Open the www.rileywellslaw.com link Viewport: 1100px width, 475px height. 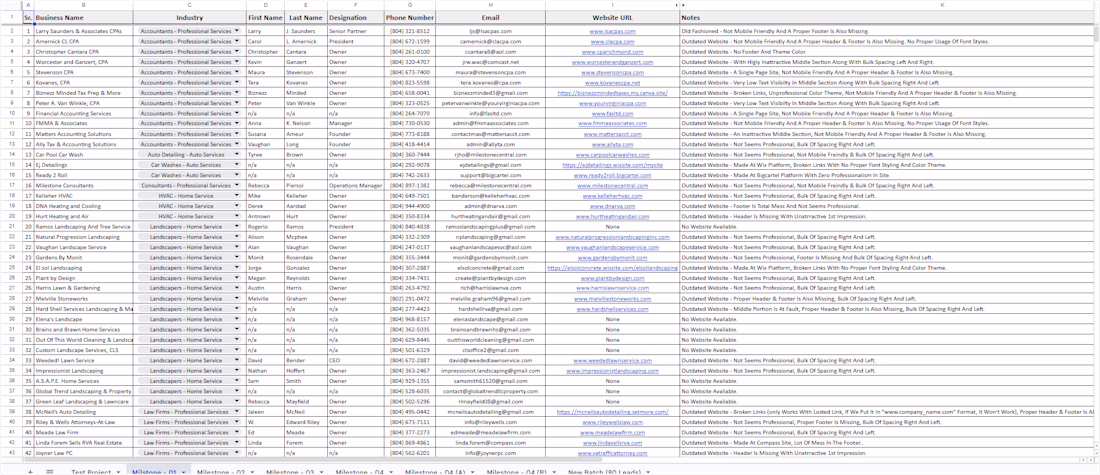[x=612, y=422]
